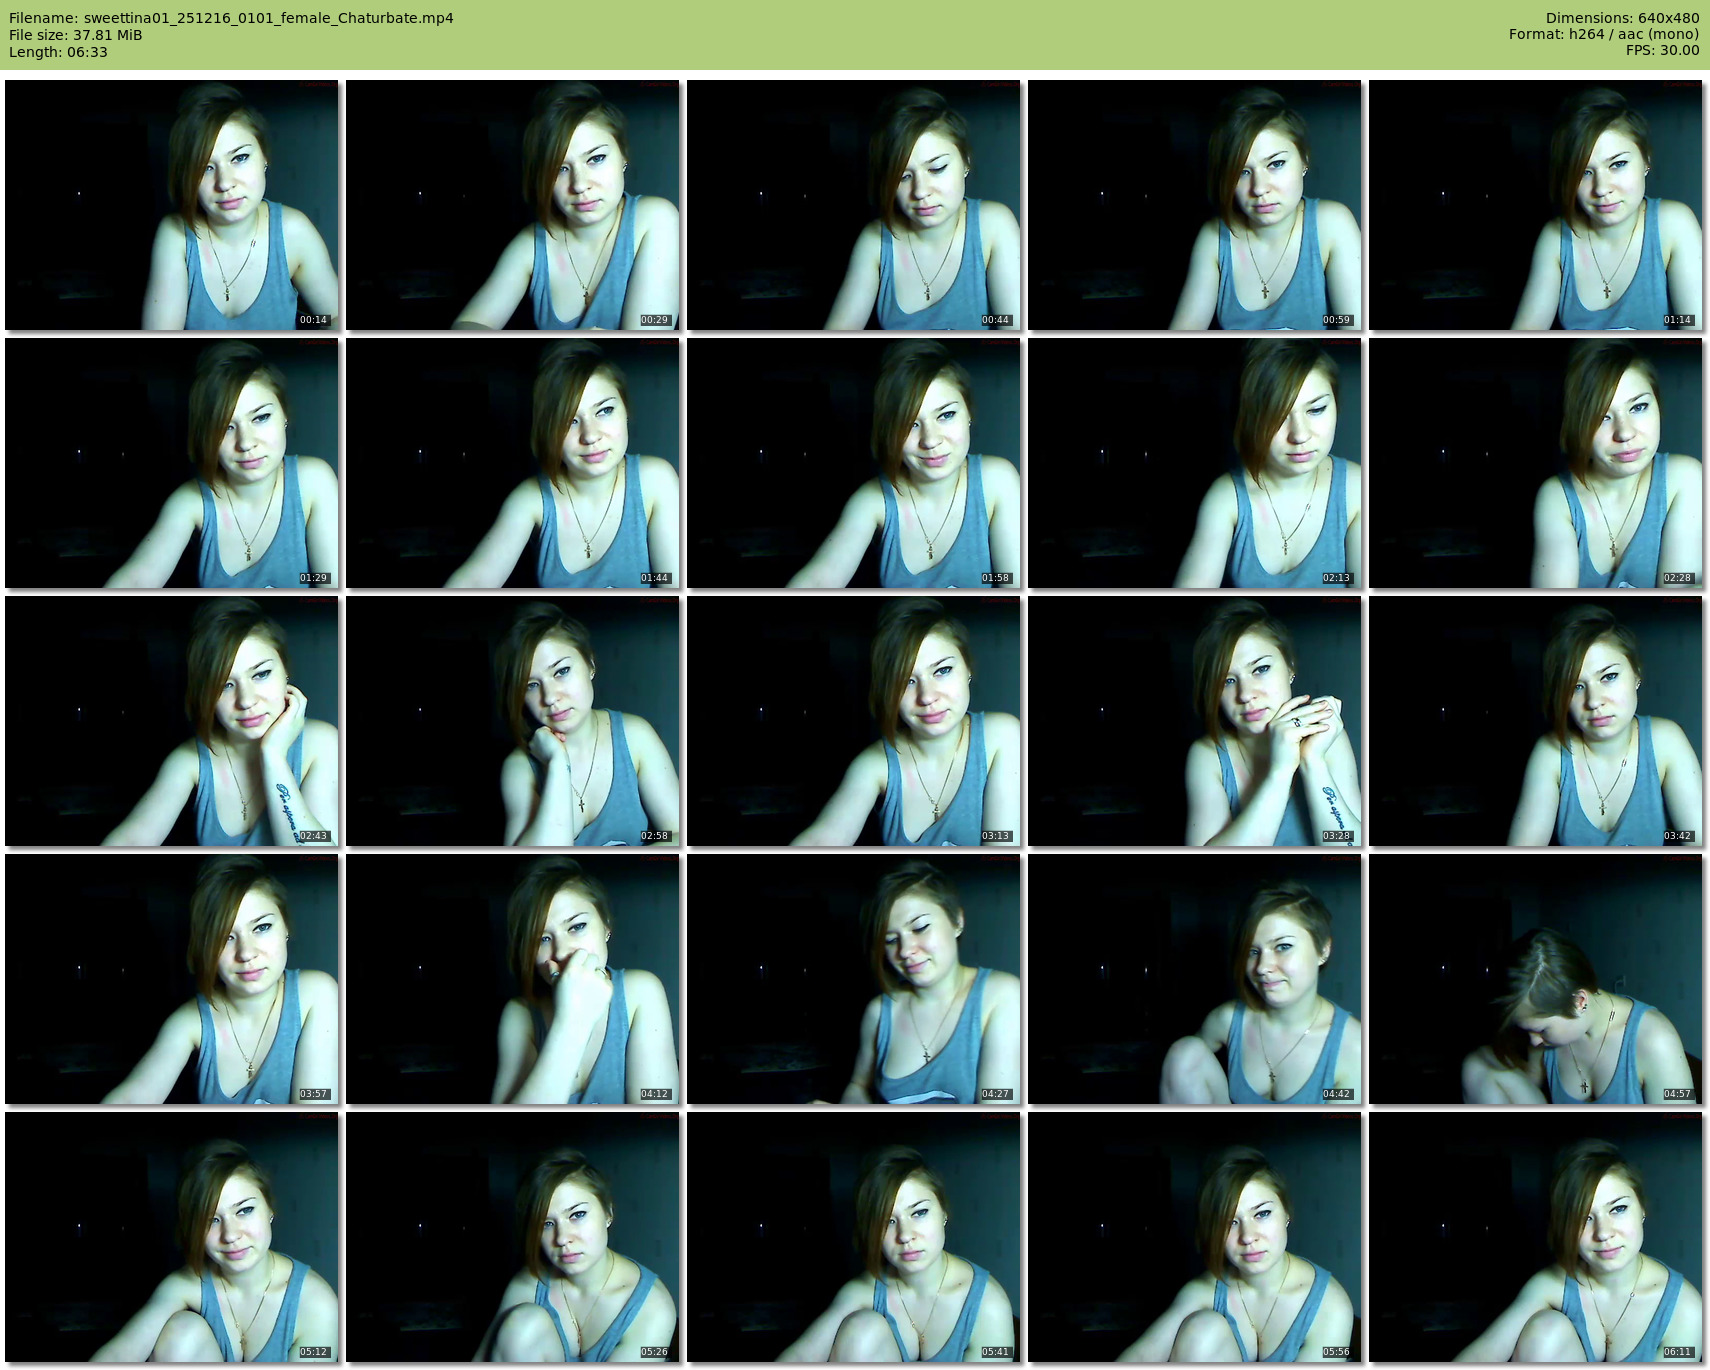Click the frame stamped 03:13
This screenshot has width=1710, height=1370.
point(854,721)
